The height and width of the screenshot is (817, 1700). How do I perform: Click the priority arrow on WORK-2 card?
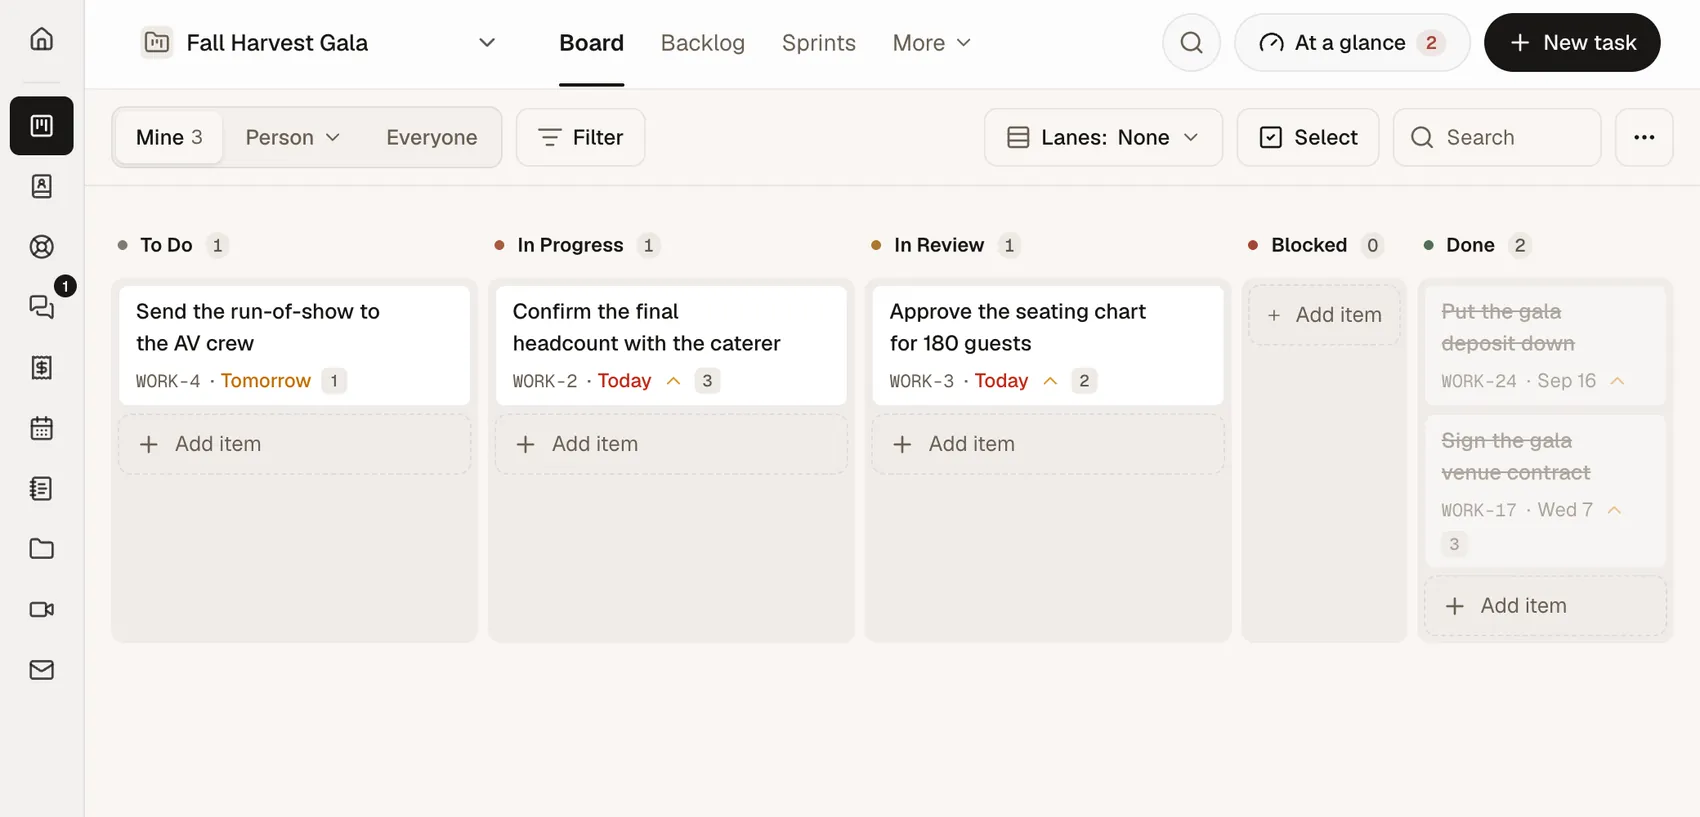coord(674,381)
